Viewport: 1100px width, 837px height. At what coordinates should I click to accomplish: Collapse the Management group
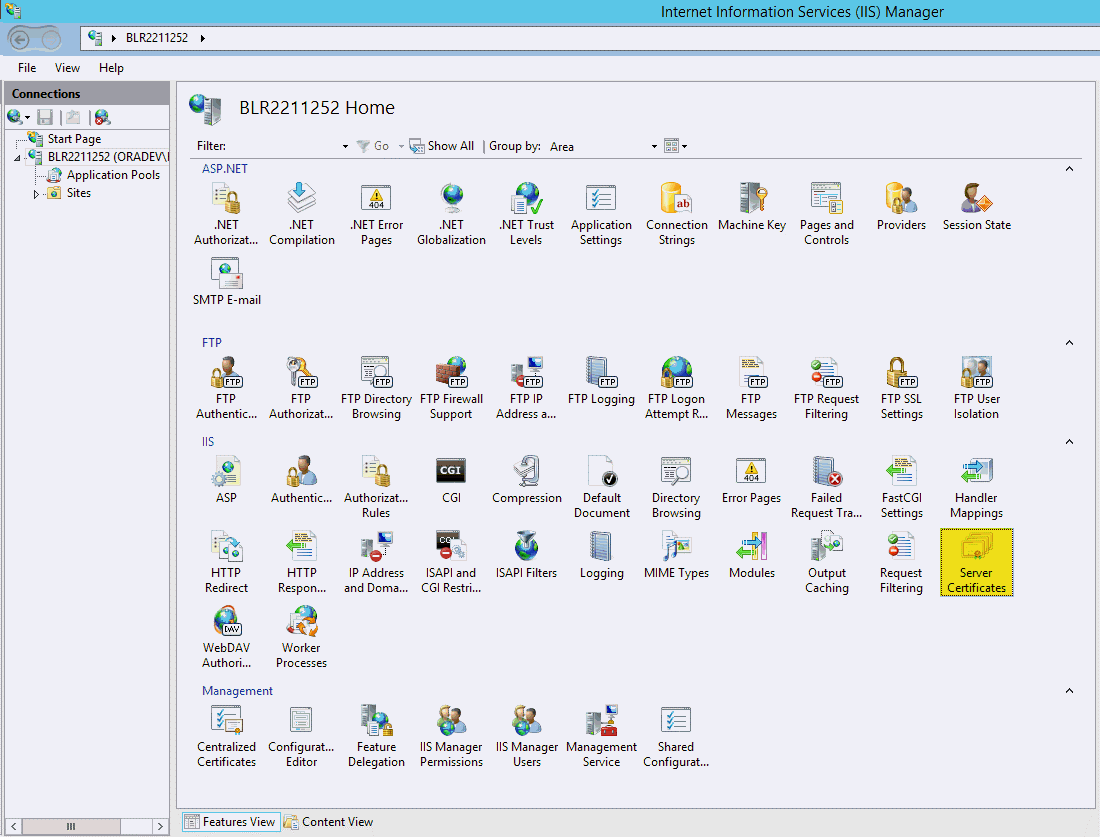(1069, 690)
